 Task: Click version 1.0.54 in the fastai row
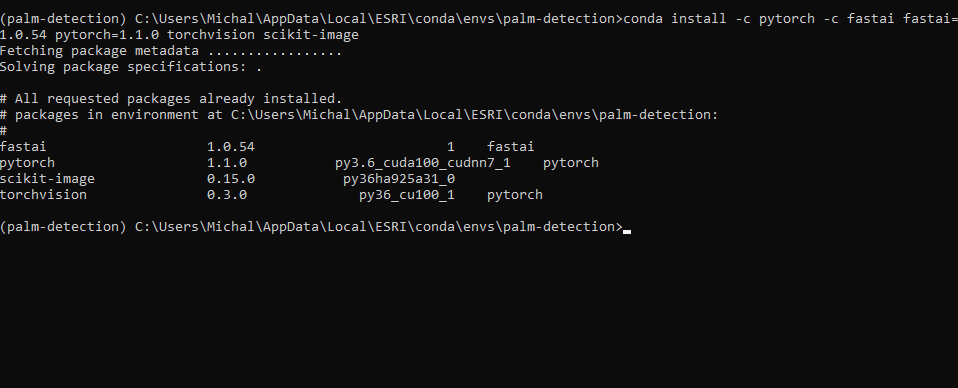(231, 147)
